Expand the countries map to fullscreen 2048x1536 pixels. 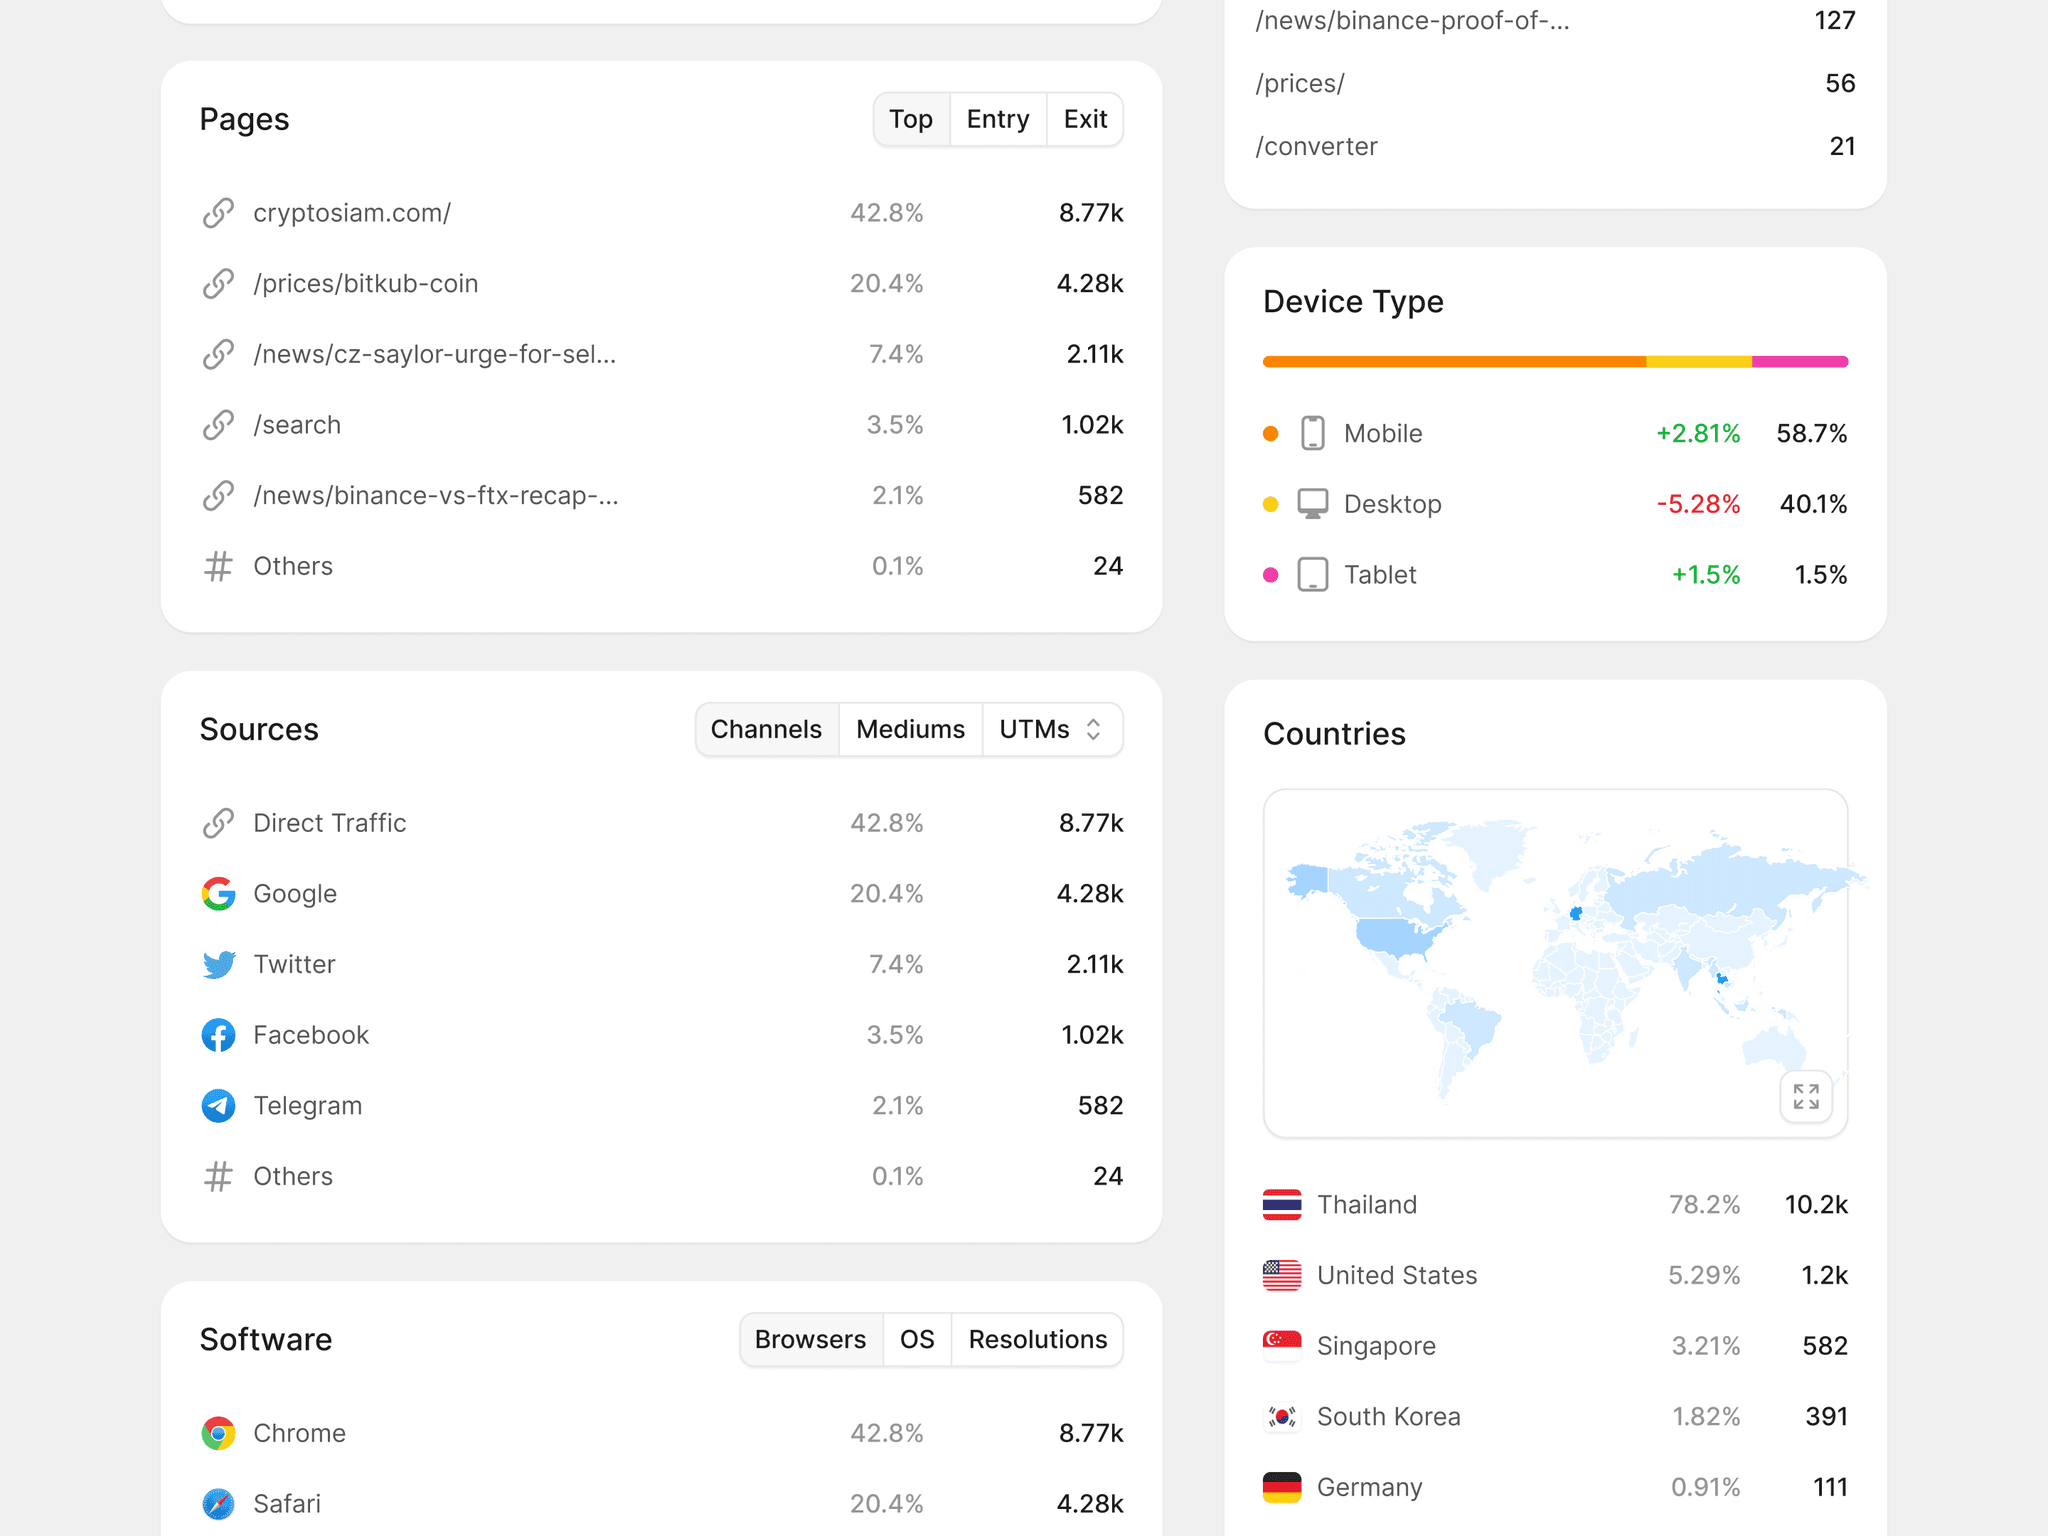click(1805, 1096)
